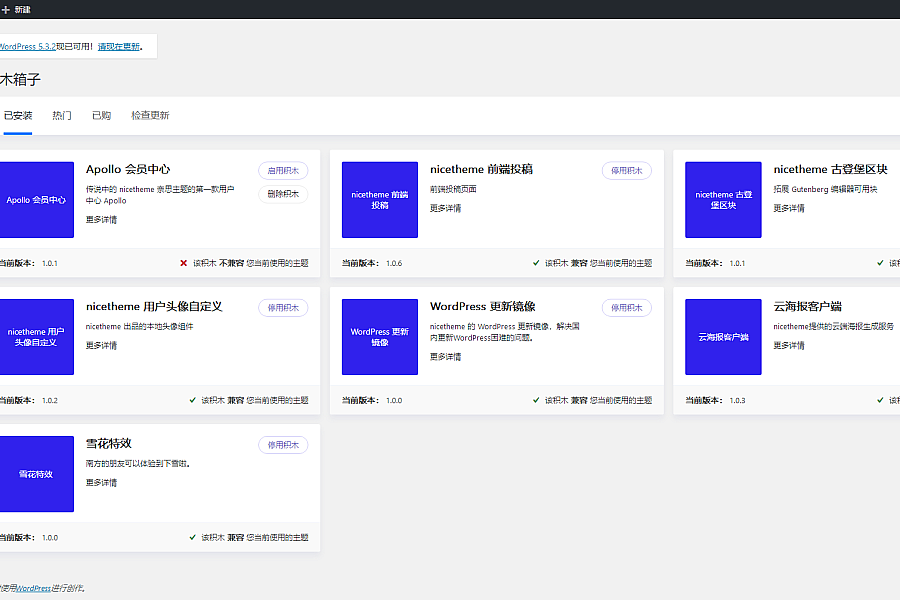Click the red X incompatibility icon on Apollo card
The height and width of the screenshot is (600, 900).
coord(184,263)
